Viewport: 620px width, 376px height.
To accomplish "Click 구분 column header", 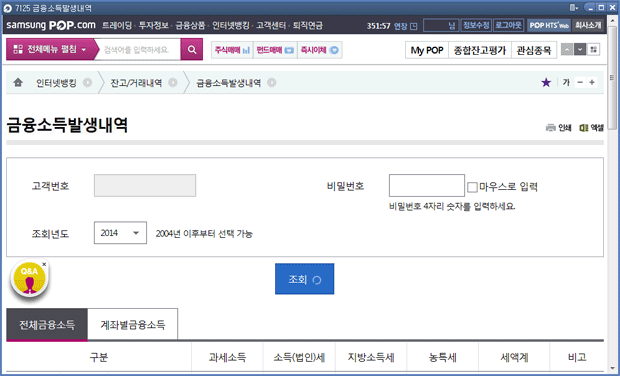I will [99, 357].
